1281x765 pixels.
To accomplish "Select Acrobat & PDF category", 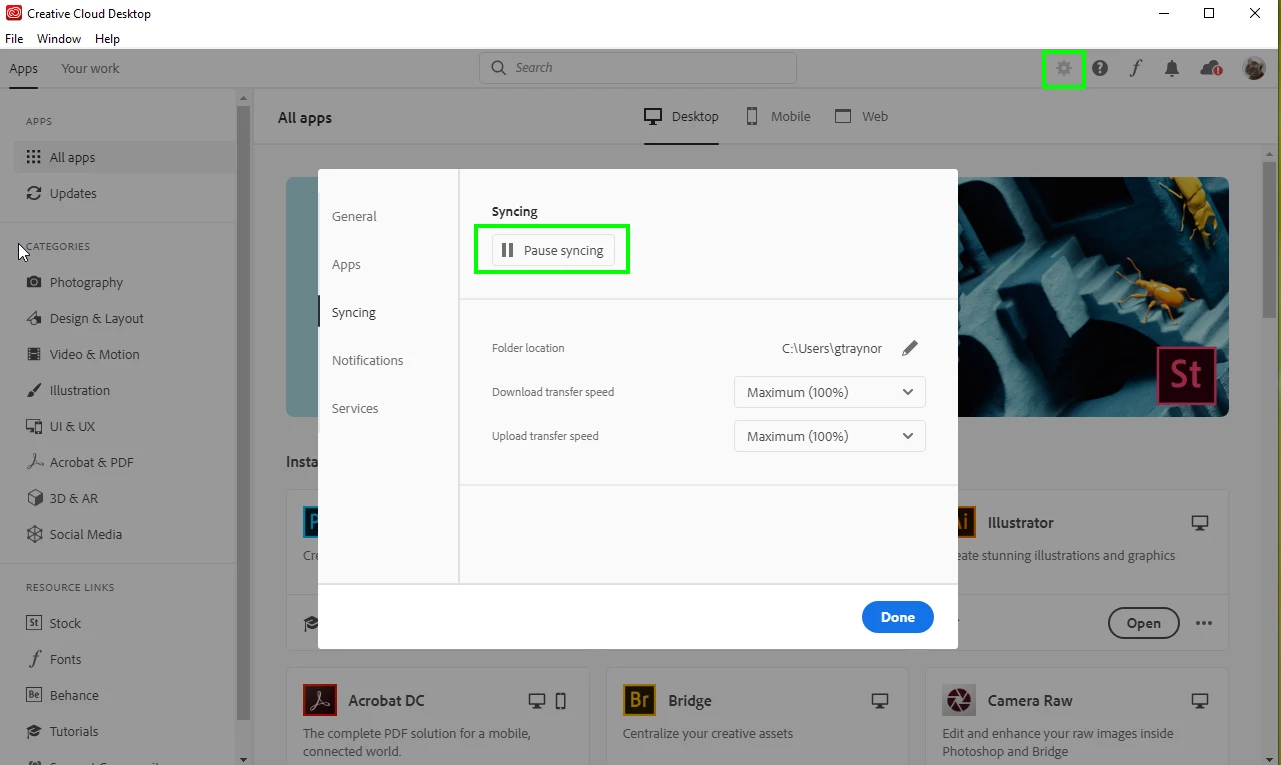I will point(79,462).
